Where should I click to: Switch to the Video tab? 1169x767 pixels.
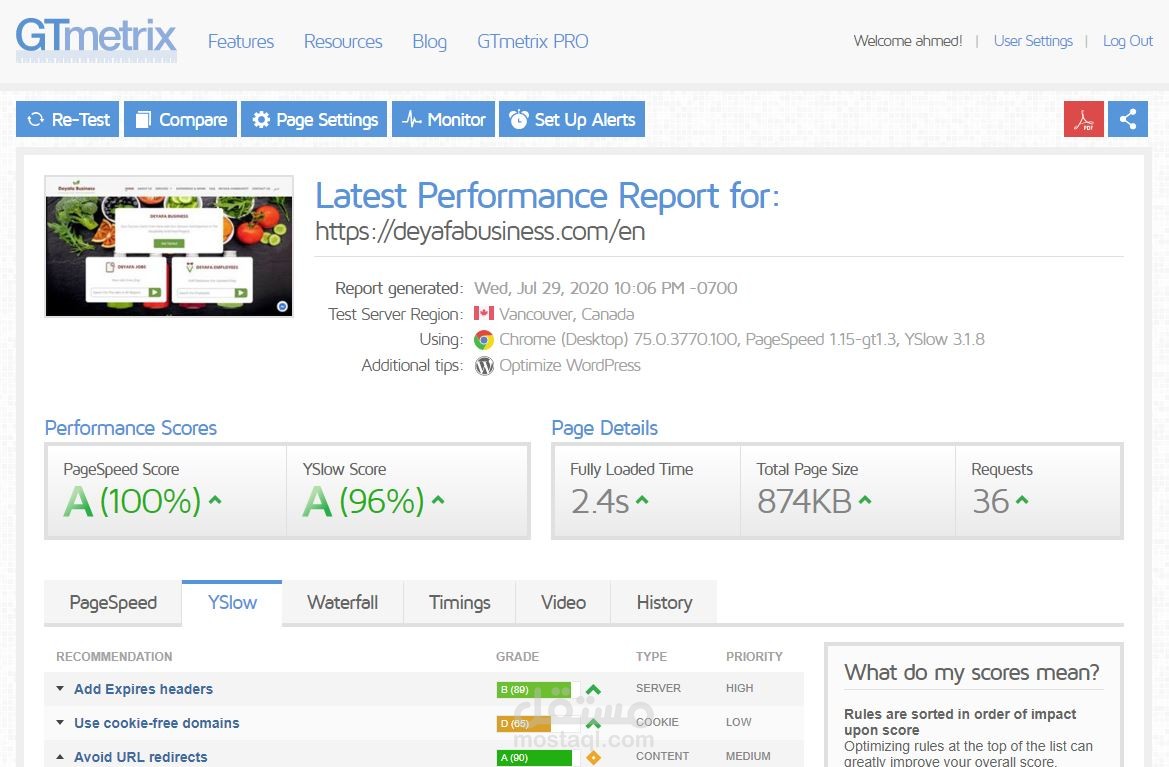(563, 602)
